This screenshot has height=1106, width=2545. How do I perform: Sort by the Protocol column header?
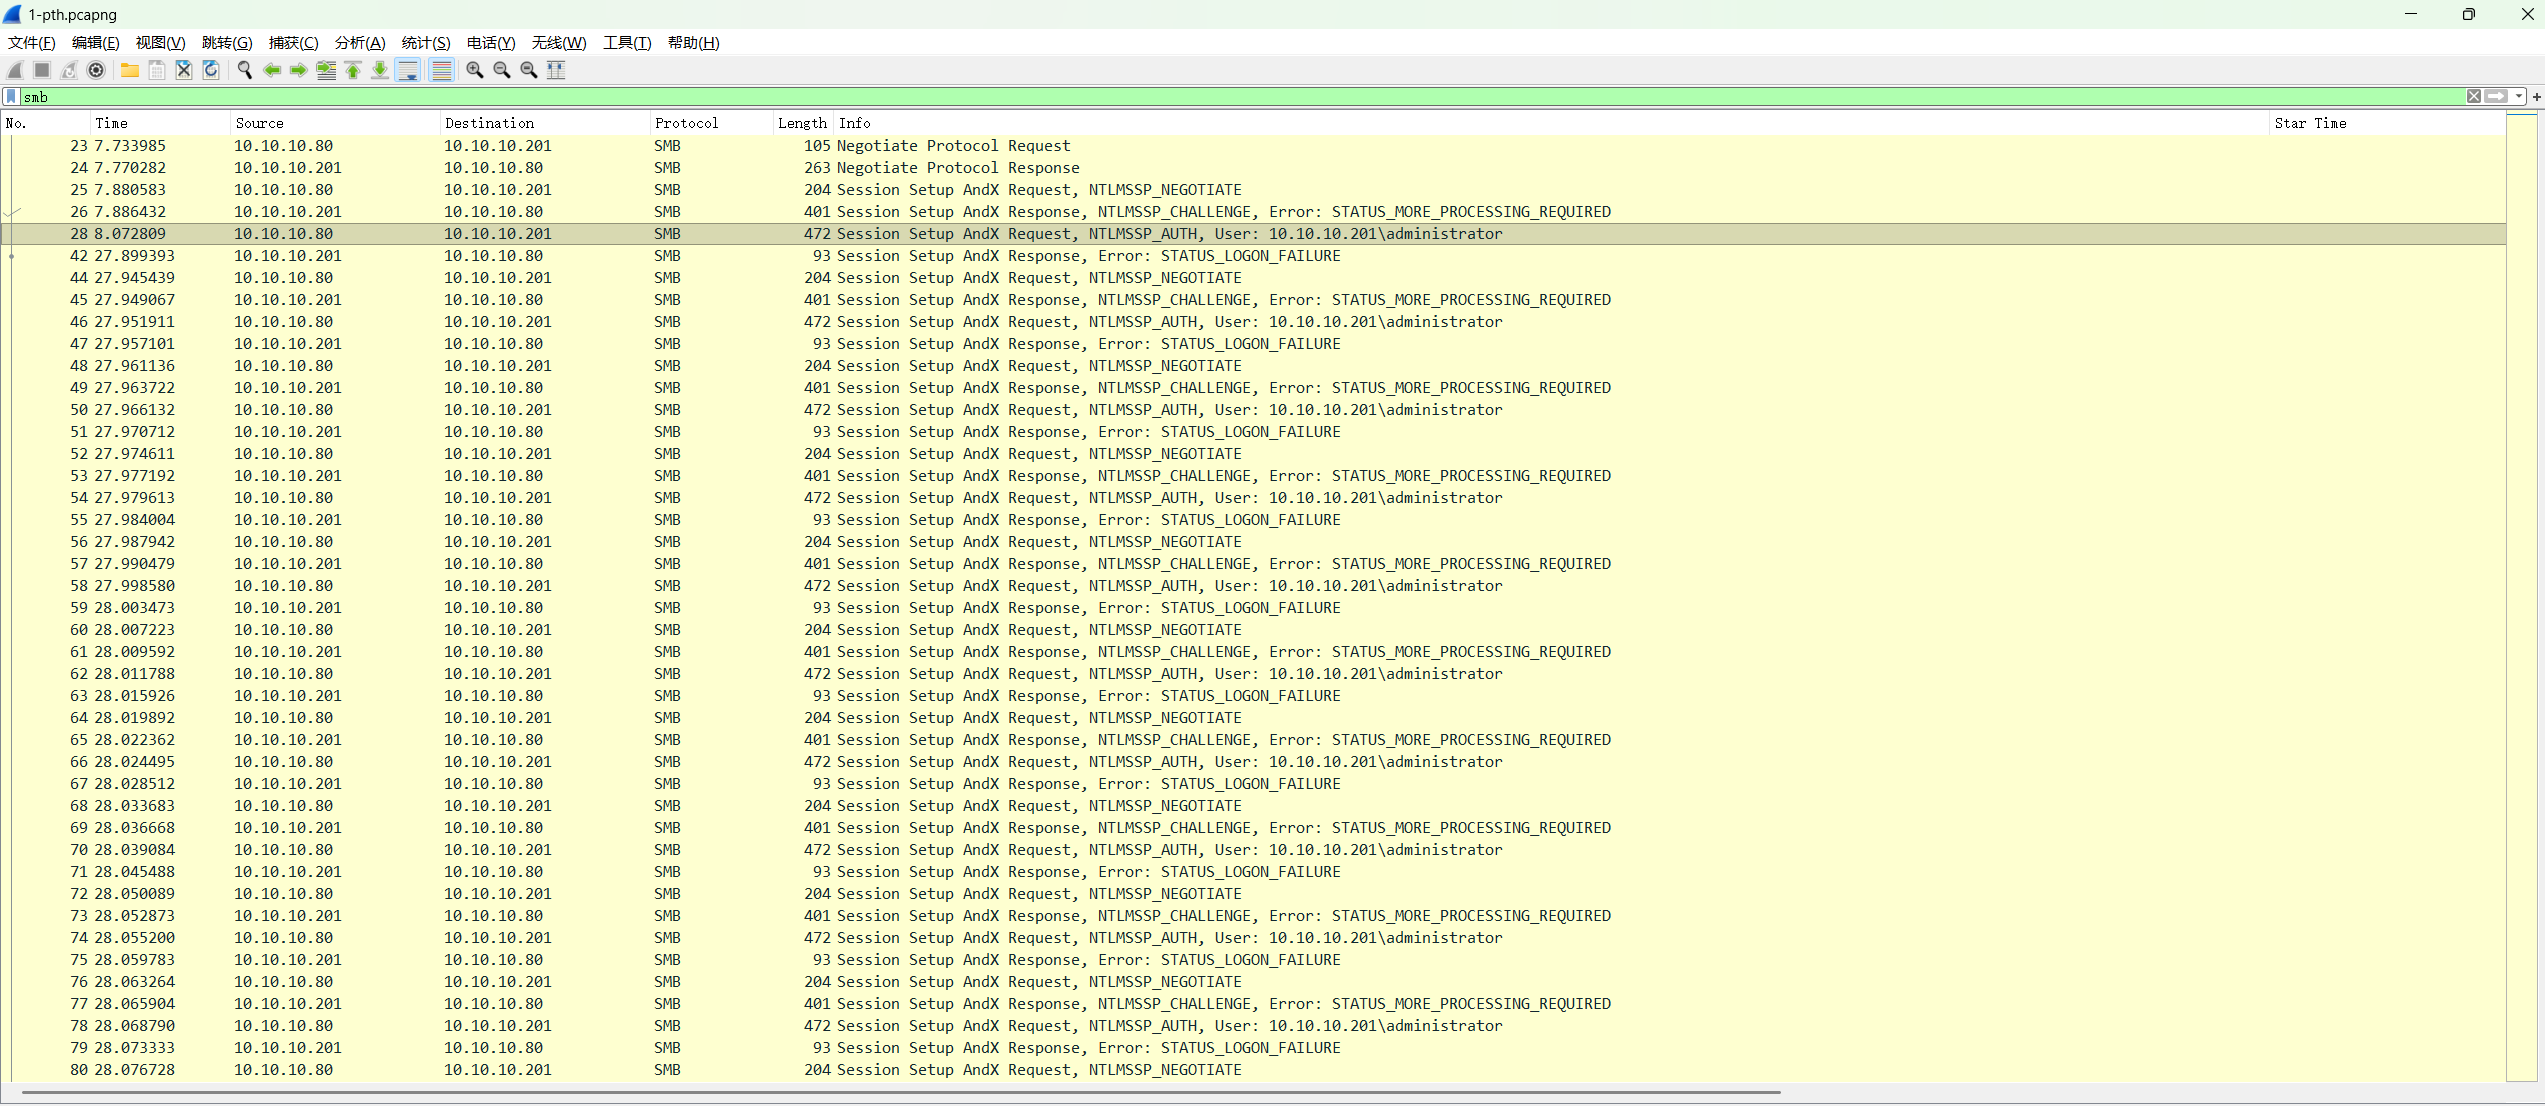pyautogui.click(x=686, y=123)
